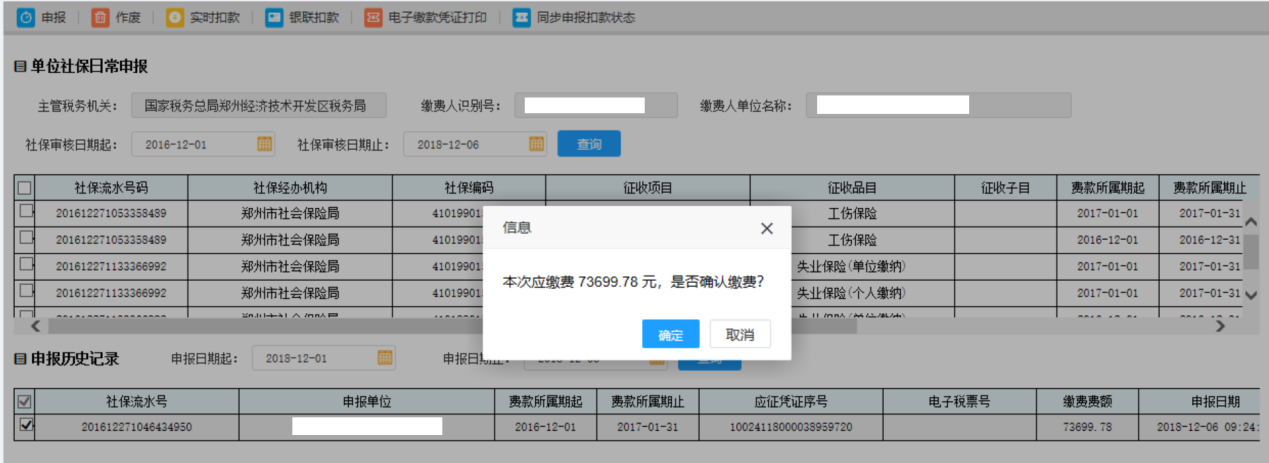This screenshot has height=463, width=1269.
Task: Click the 缴费人单位名称 field
Action: point(939,105)
